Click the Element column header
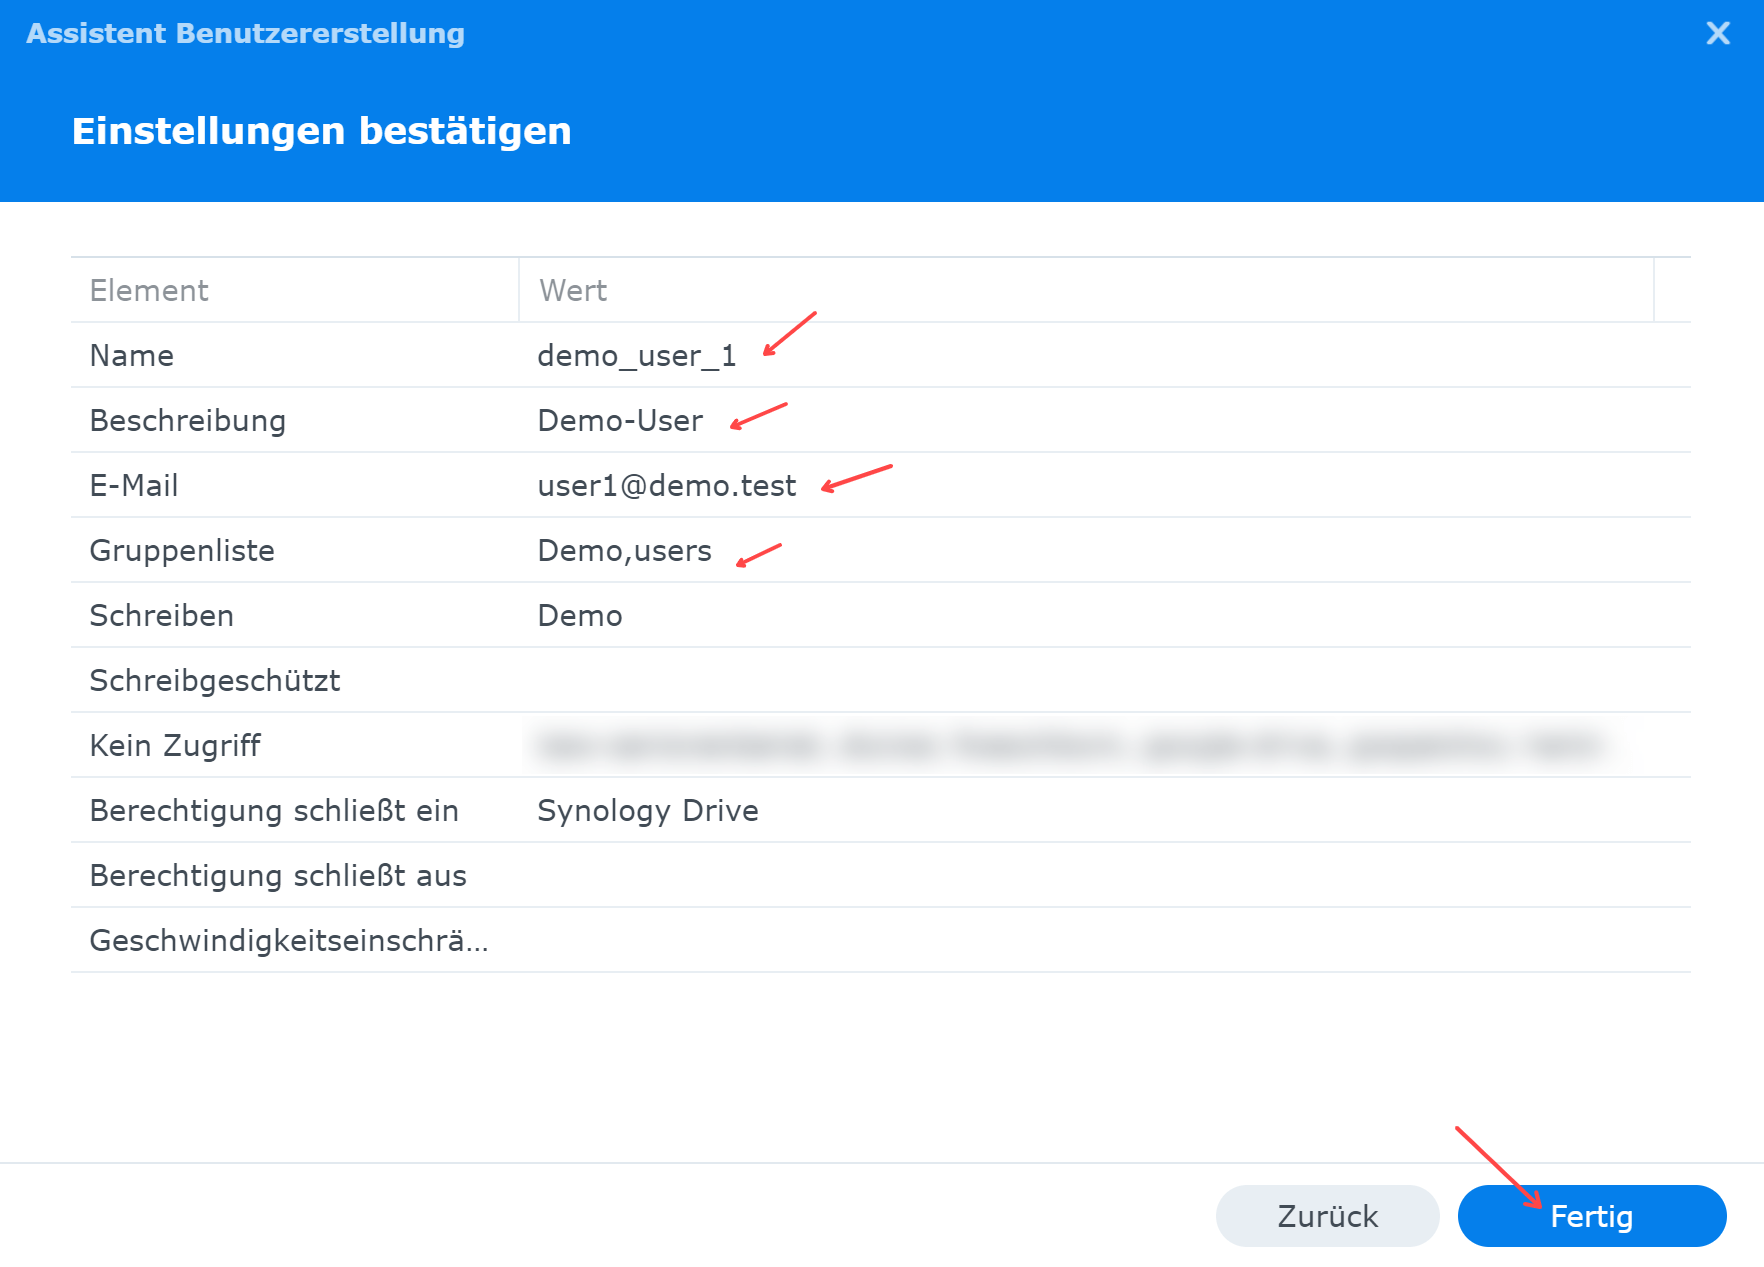The width and height of the screenshot is (1764, 1267). point(149,291)
